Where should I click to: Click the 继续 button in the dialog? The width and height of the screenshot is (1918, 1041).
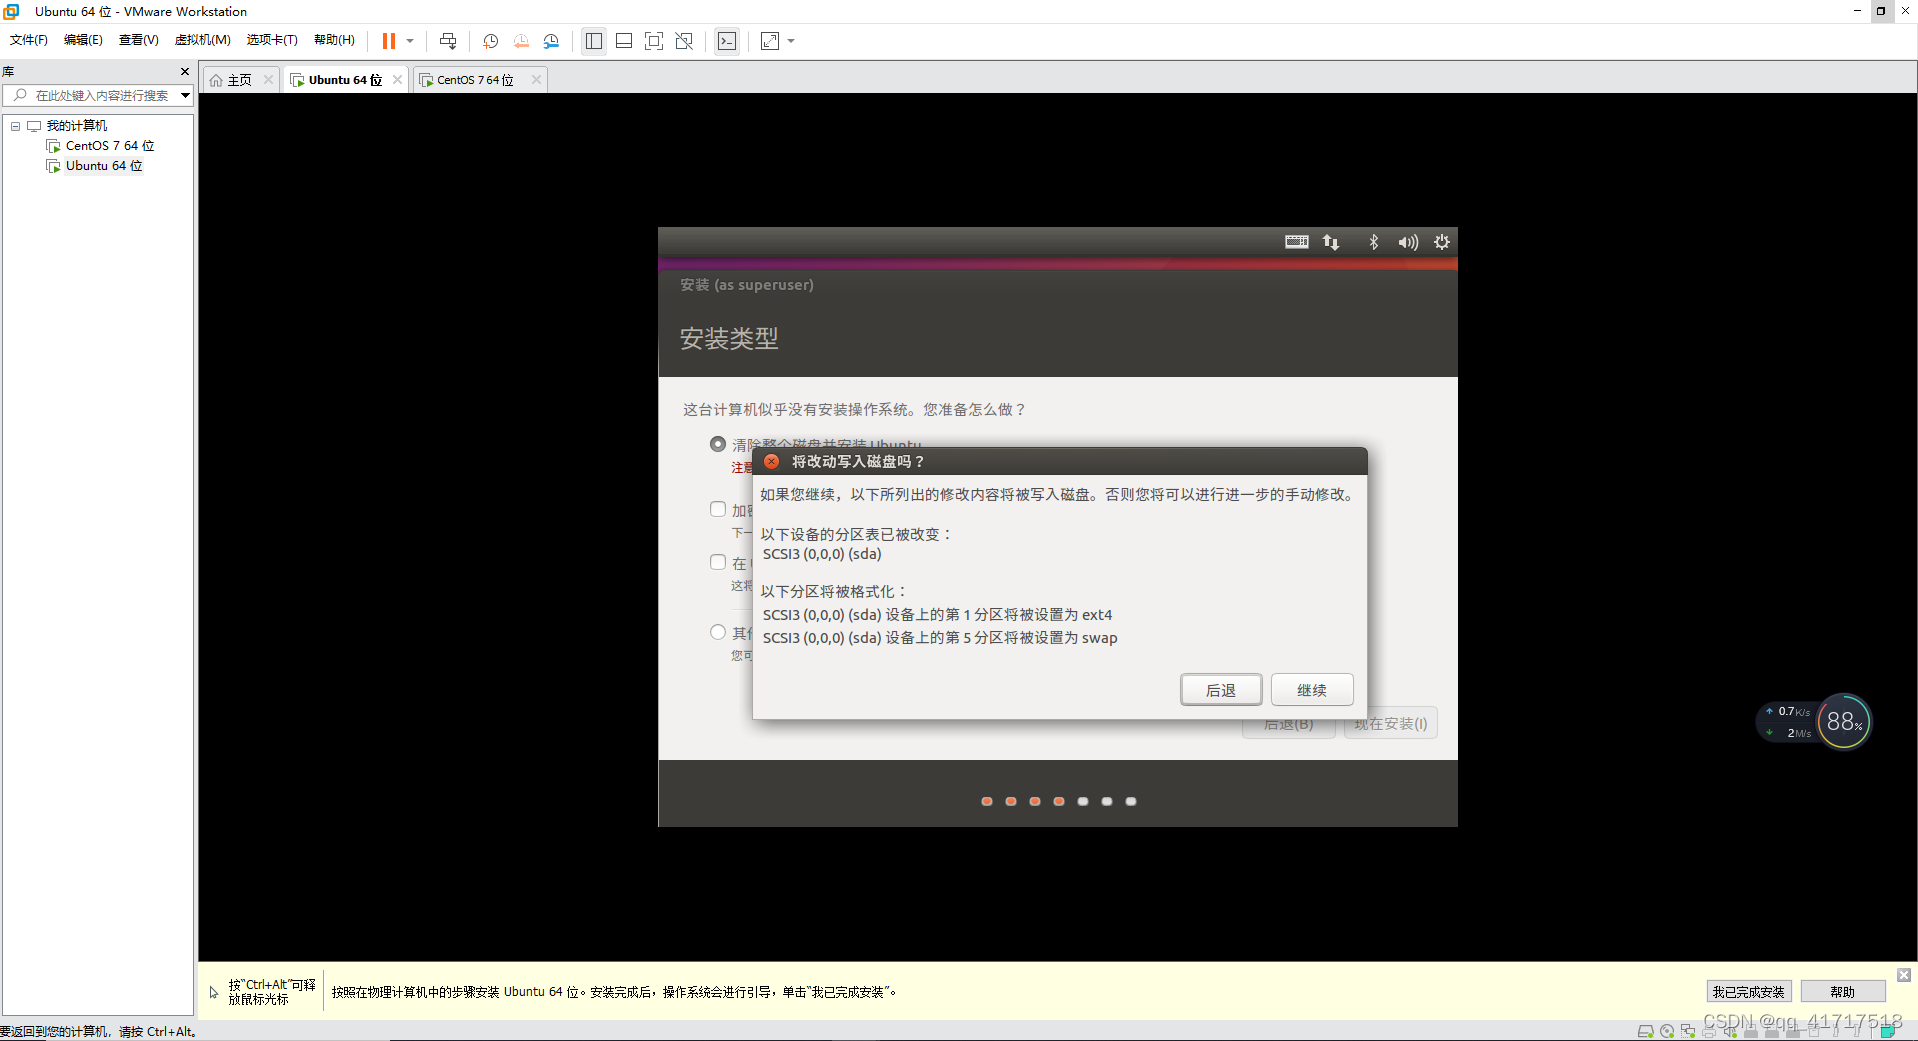pyautogui.click(x=1312, y=690)
